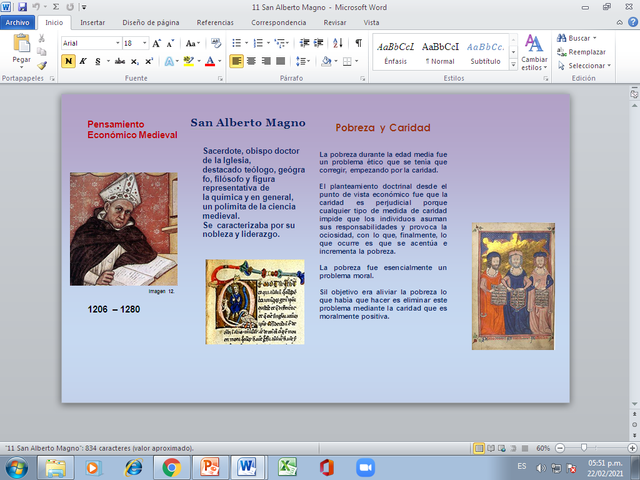Decrease paragraph indent
Viewport: 640px width, 480px height.
click(304, 43)
